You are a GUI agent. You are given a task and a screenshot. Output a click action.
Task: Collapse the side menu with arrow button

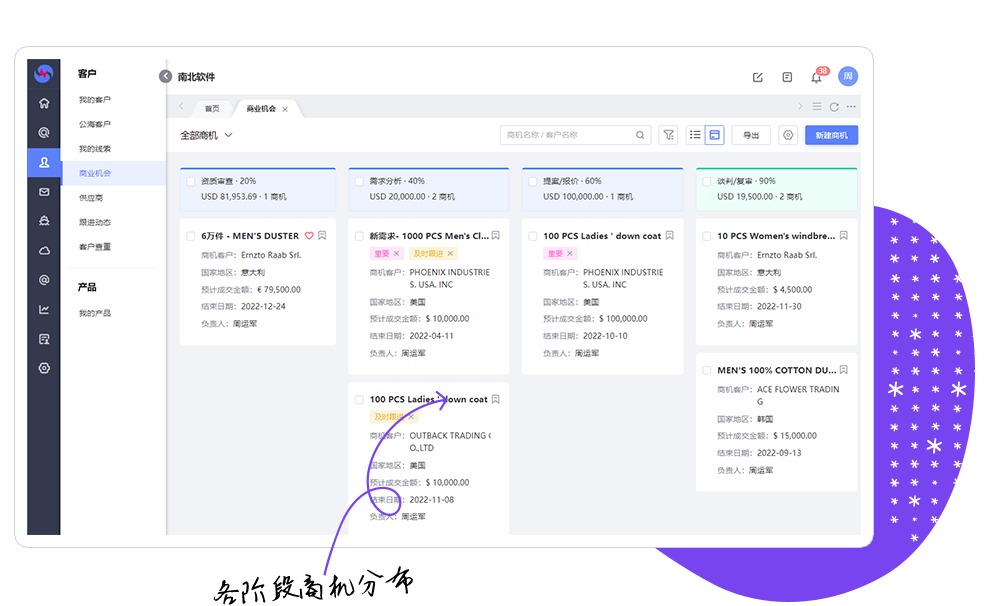point(165,77)
